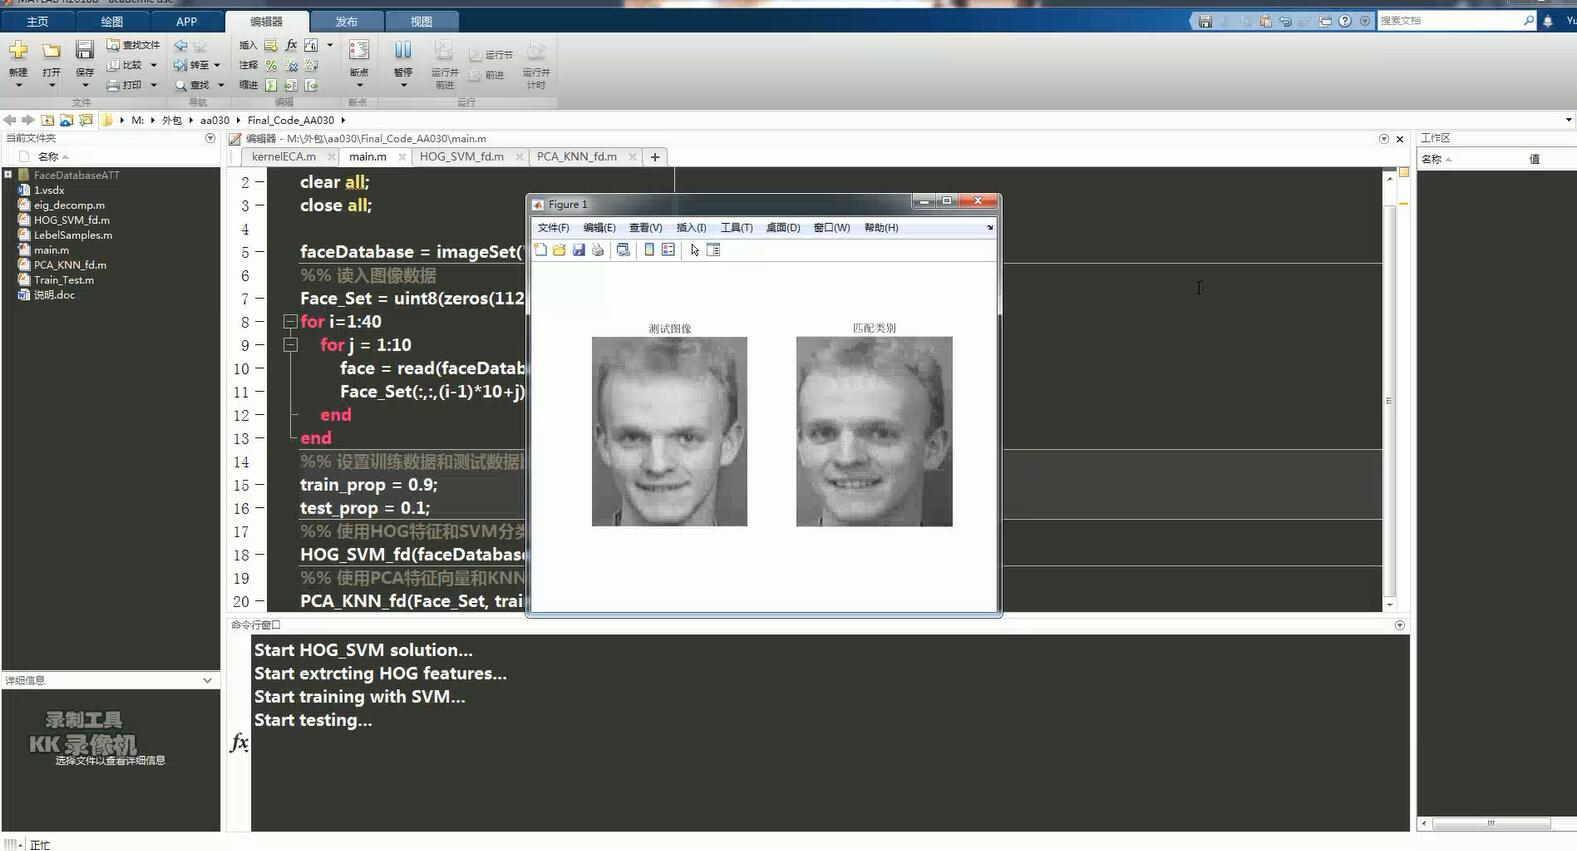Switch to the Publish (发布) ribbon tab

click(x=346, y=21)
